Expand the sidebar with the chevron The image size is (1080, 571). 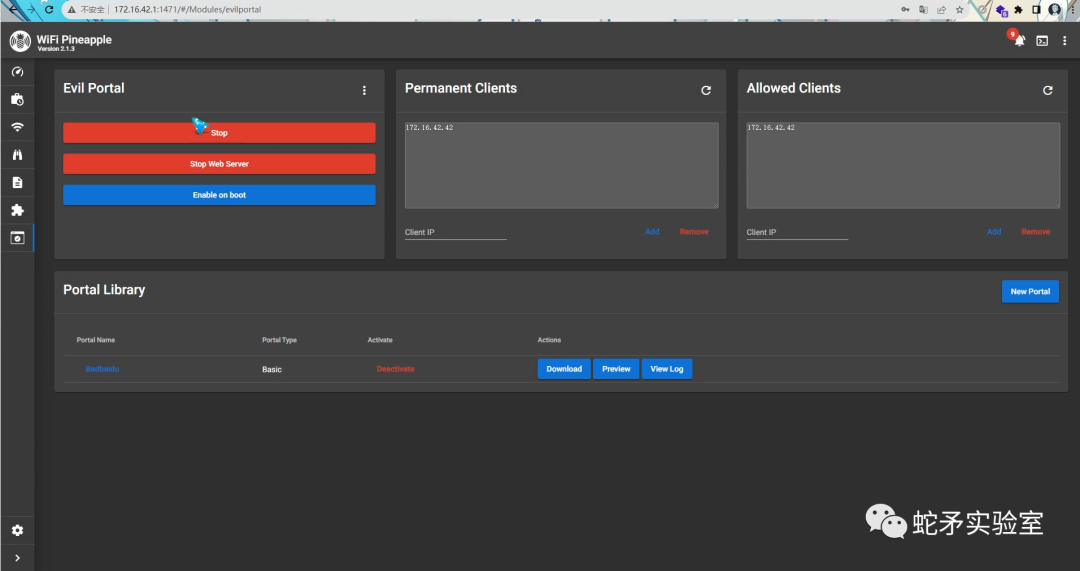(x=17, y=558)
